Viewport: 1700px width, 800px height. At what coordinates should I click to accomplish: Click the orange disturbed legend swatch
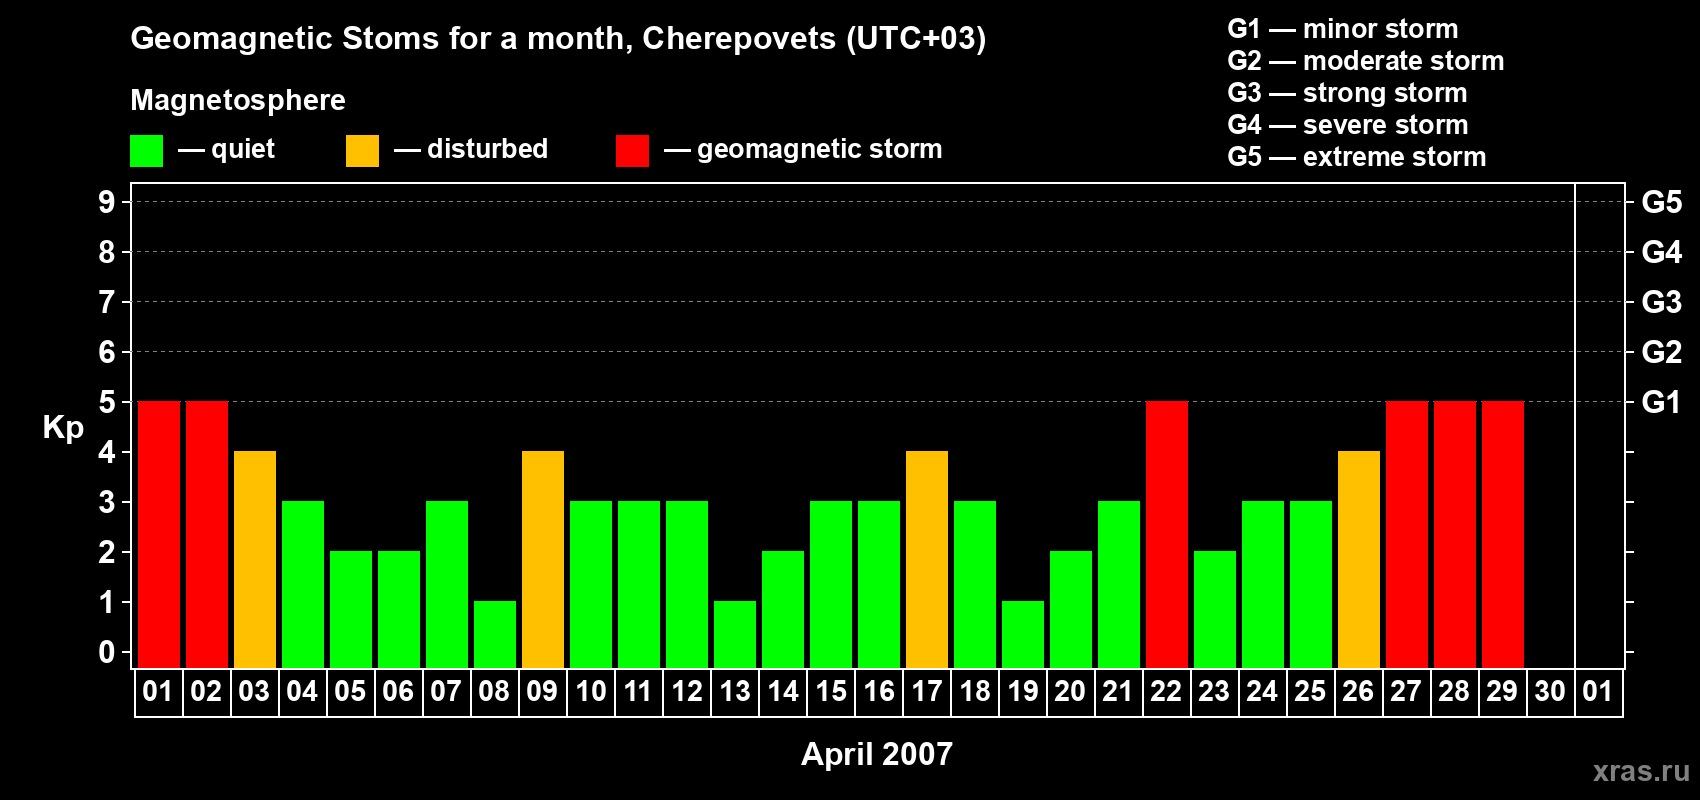pos(362,151)
